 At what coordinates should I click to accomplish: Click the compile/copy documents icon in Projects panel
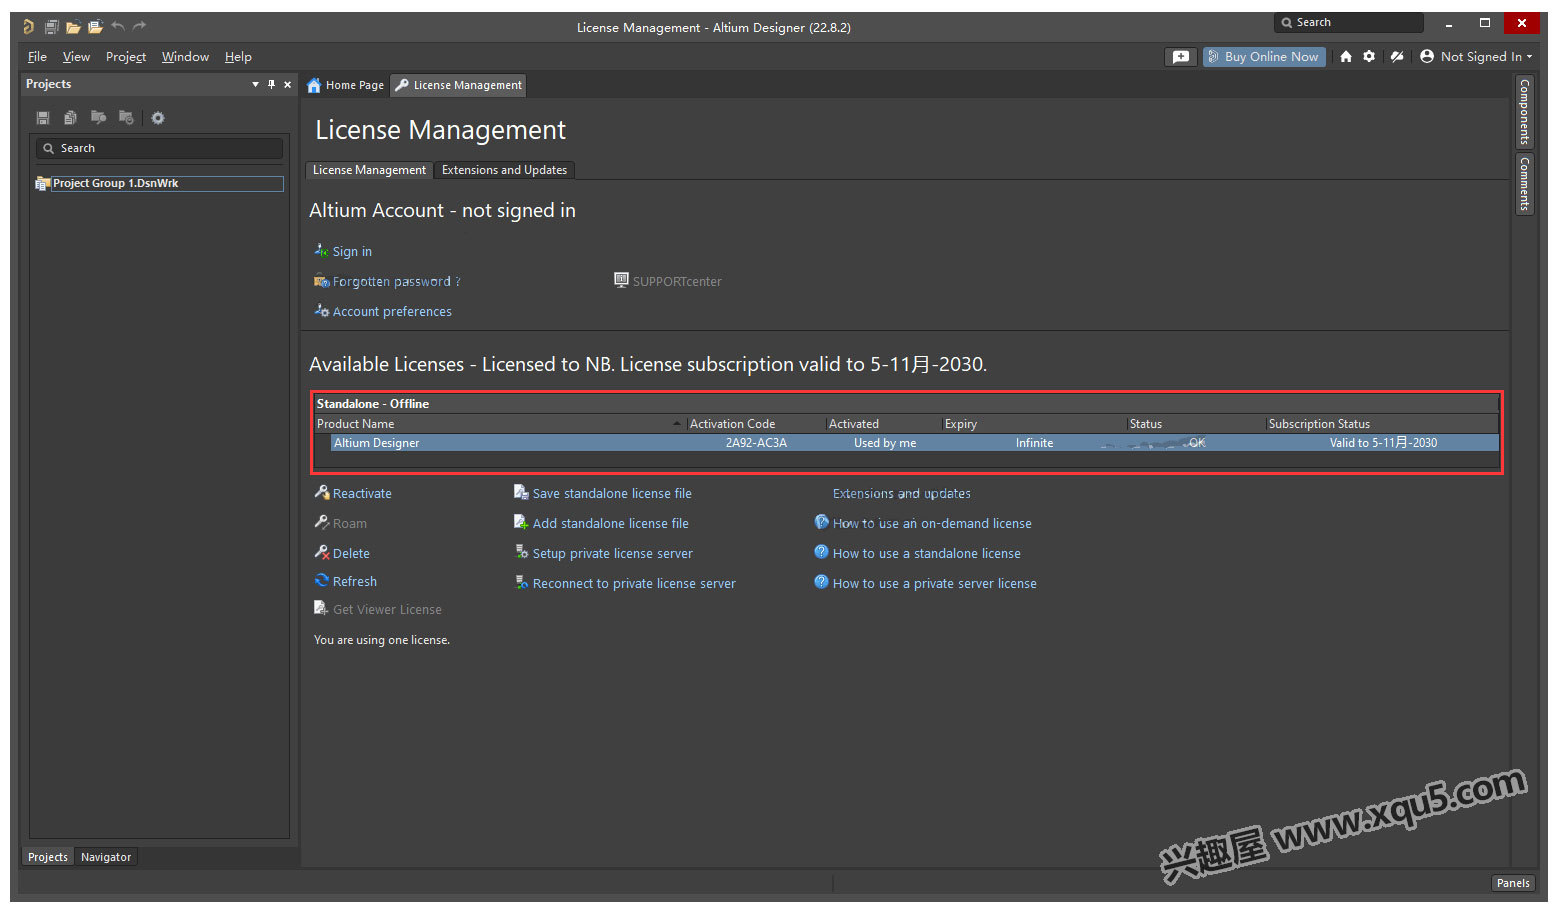[70, 118]
